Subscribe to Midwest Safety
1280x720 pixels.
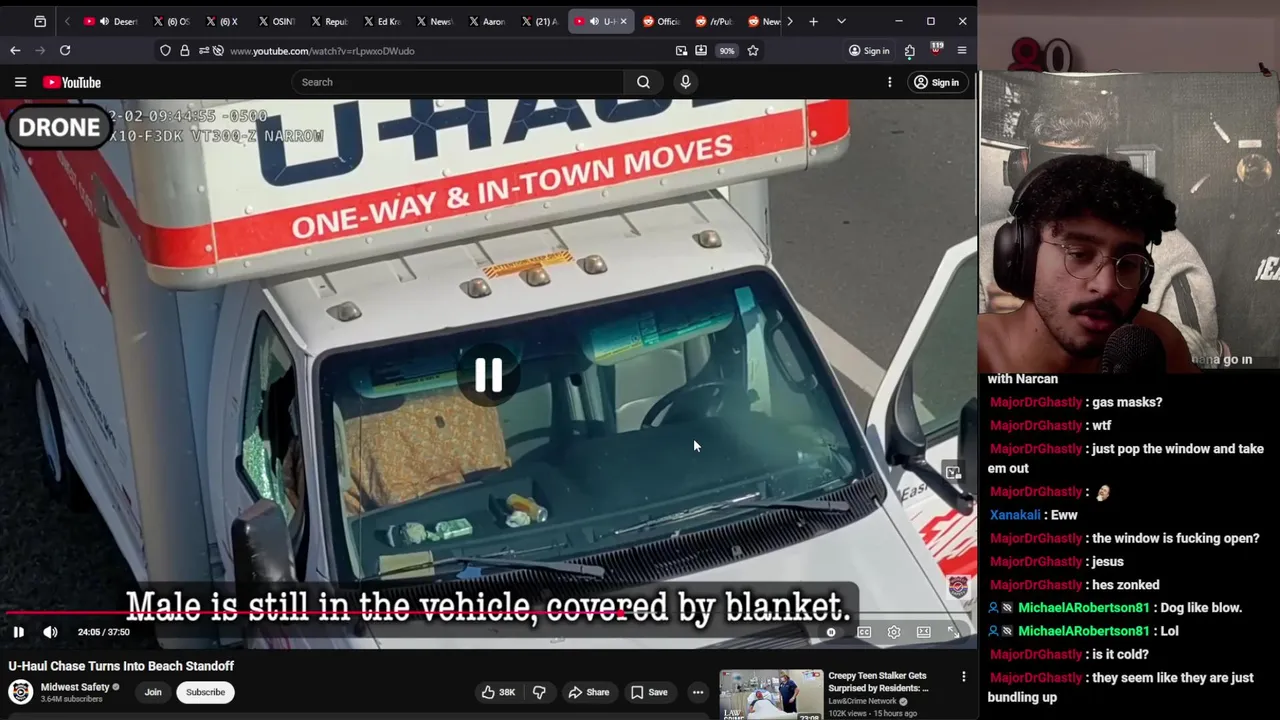click(205, 692)
